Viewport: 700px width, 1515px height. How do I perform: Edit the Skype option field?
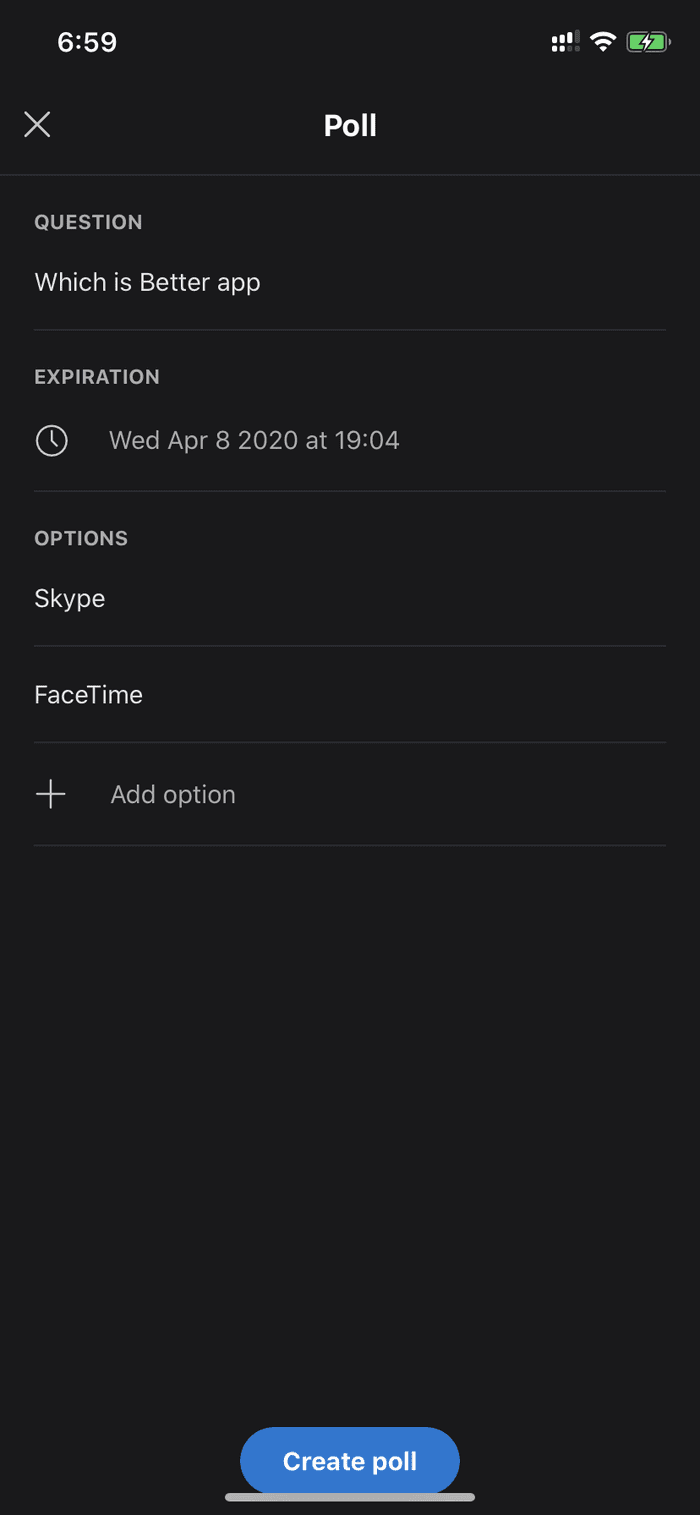click(350, 599)
